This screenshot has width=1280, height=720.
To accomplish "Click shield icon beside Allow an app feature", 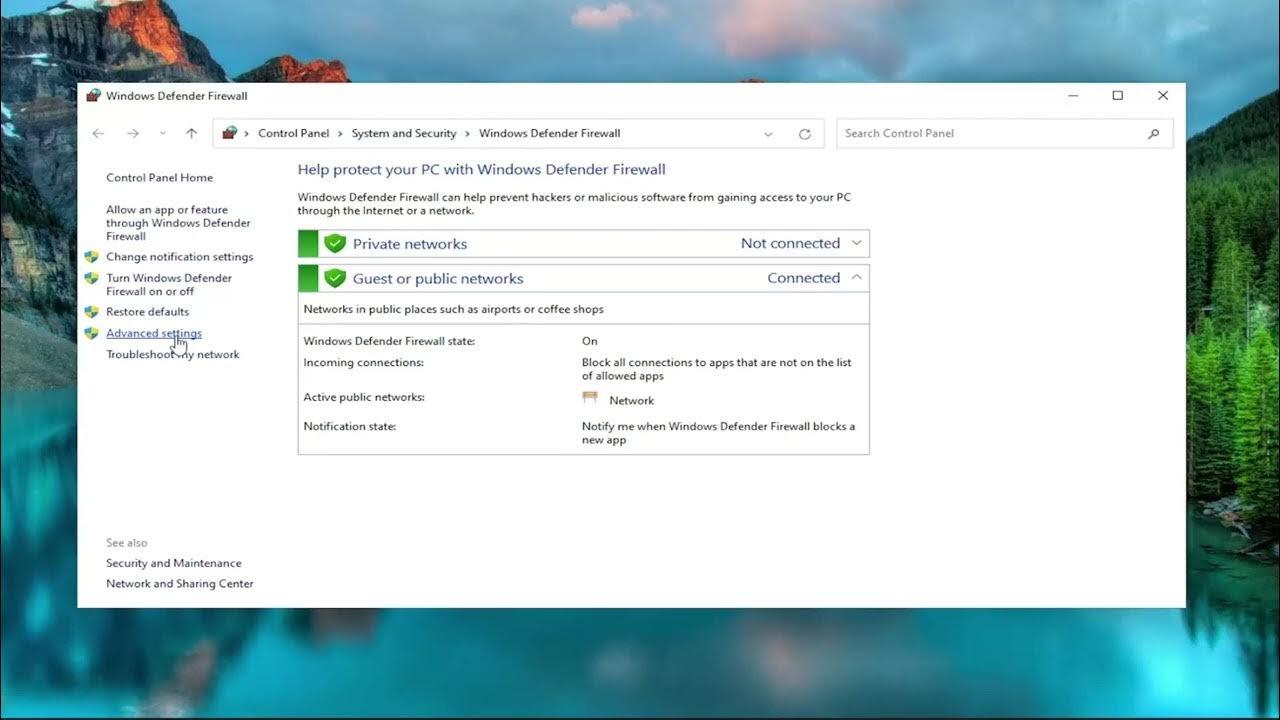I will (93, 209).
